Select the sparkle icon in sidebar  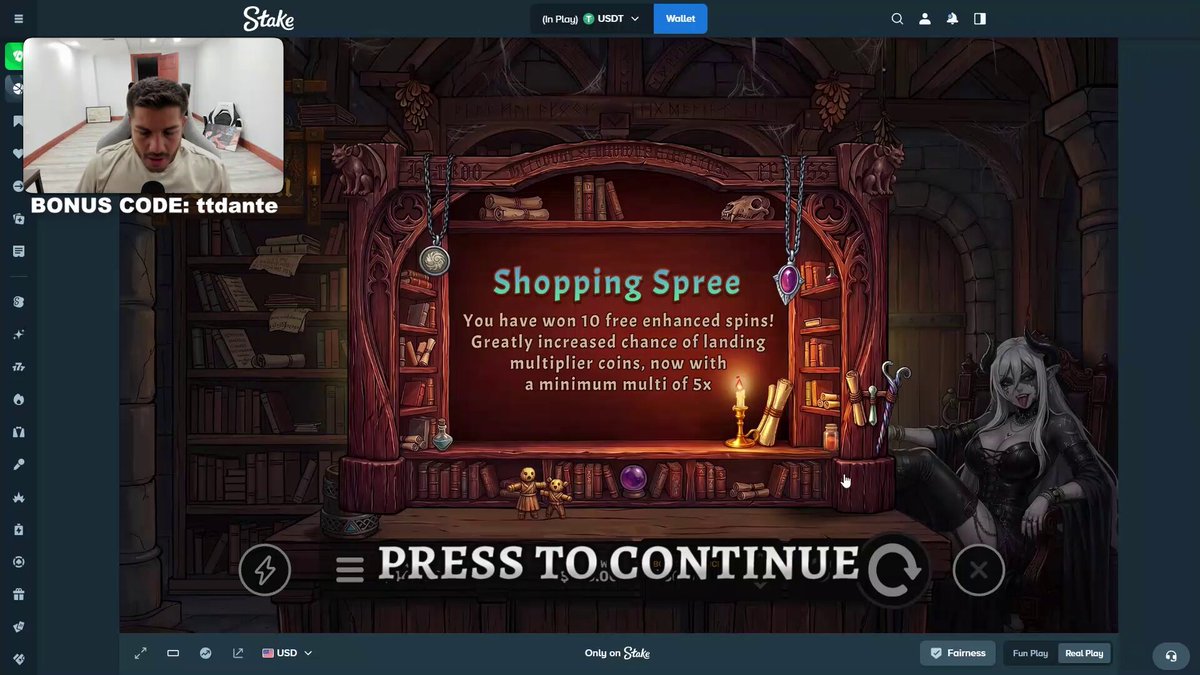pos(18,335)
